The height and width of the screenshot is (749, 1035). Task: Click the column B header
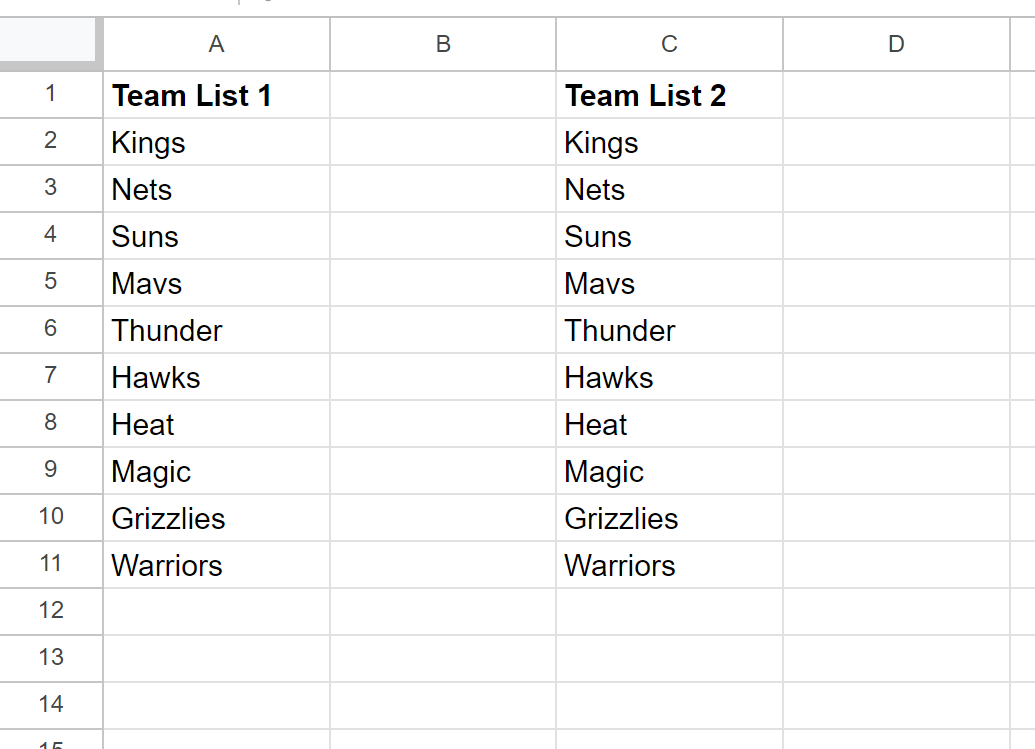point(443,44)
